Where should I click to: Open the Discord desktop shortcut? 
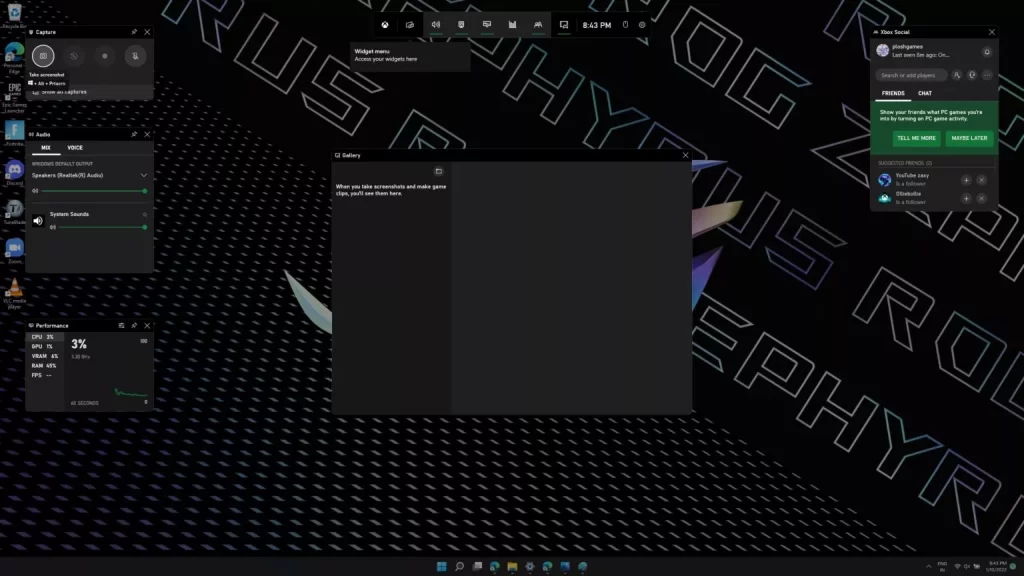pyautogui.click(x=14, y=173)
